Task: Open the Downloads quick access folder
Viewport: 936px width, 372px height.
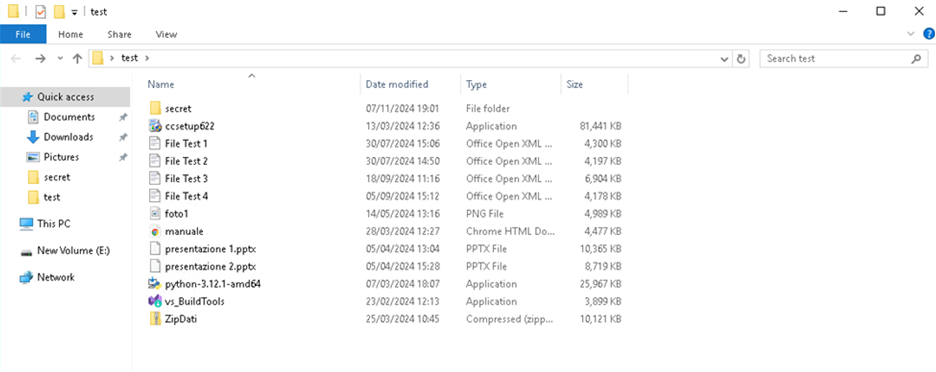Action: coord(68,137)
